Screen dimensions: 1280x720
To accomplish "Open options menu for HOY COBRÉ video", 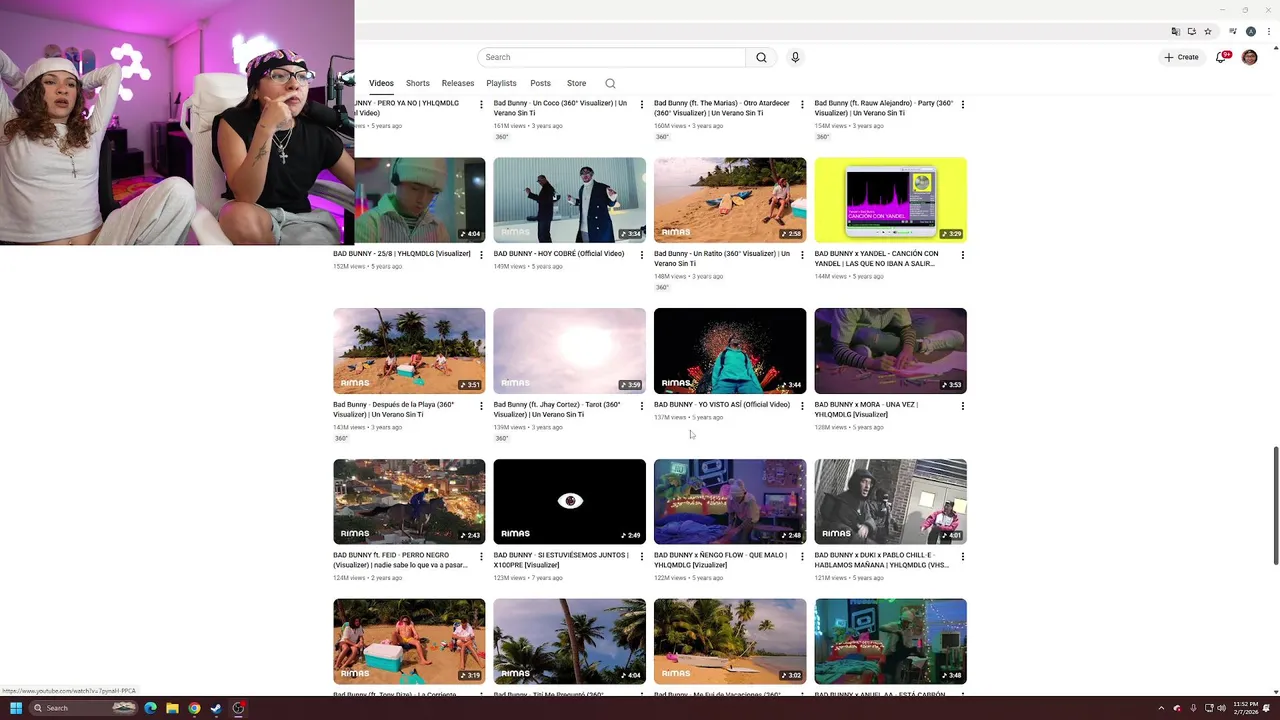I will [642, 255].
